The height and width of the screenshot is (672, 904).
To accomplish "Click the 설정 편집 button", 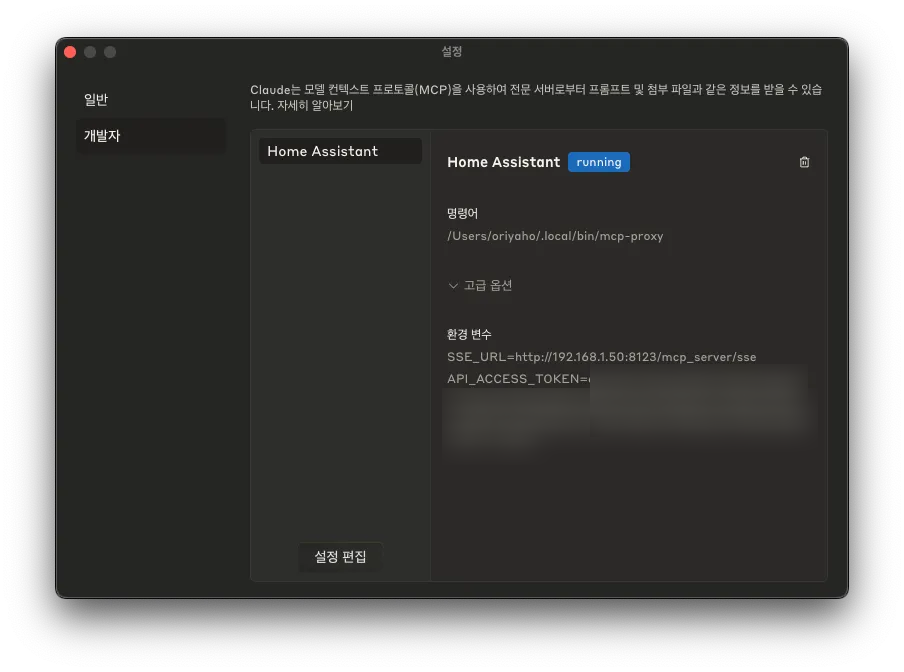I will [x=340, y=557].
